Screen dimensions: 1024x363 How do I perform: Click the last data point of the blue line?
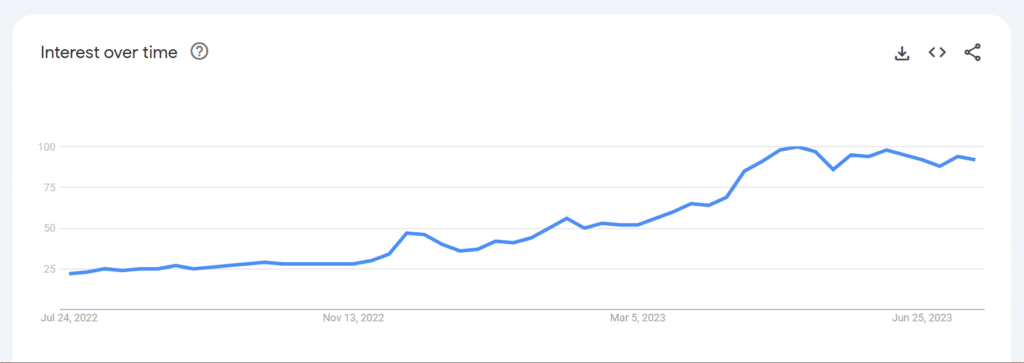(974, 159)
